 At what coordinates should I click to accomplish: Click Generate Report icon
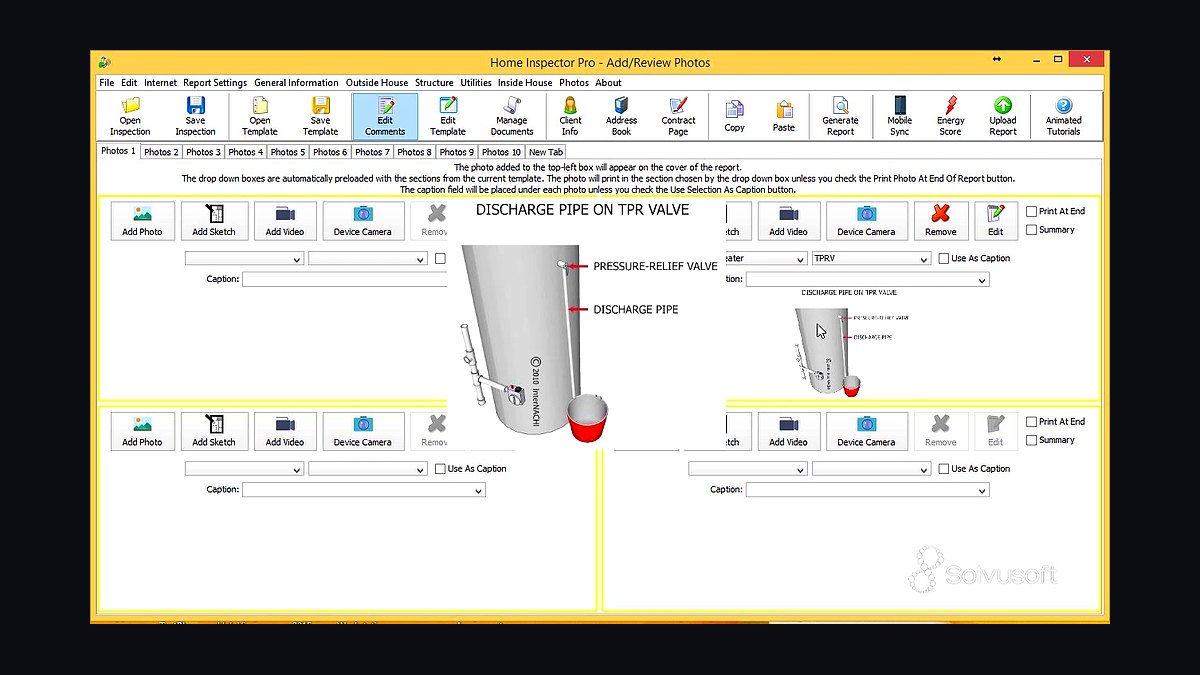(x=840, y=116)
